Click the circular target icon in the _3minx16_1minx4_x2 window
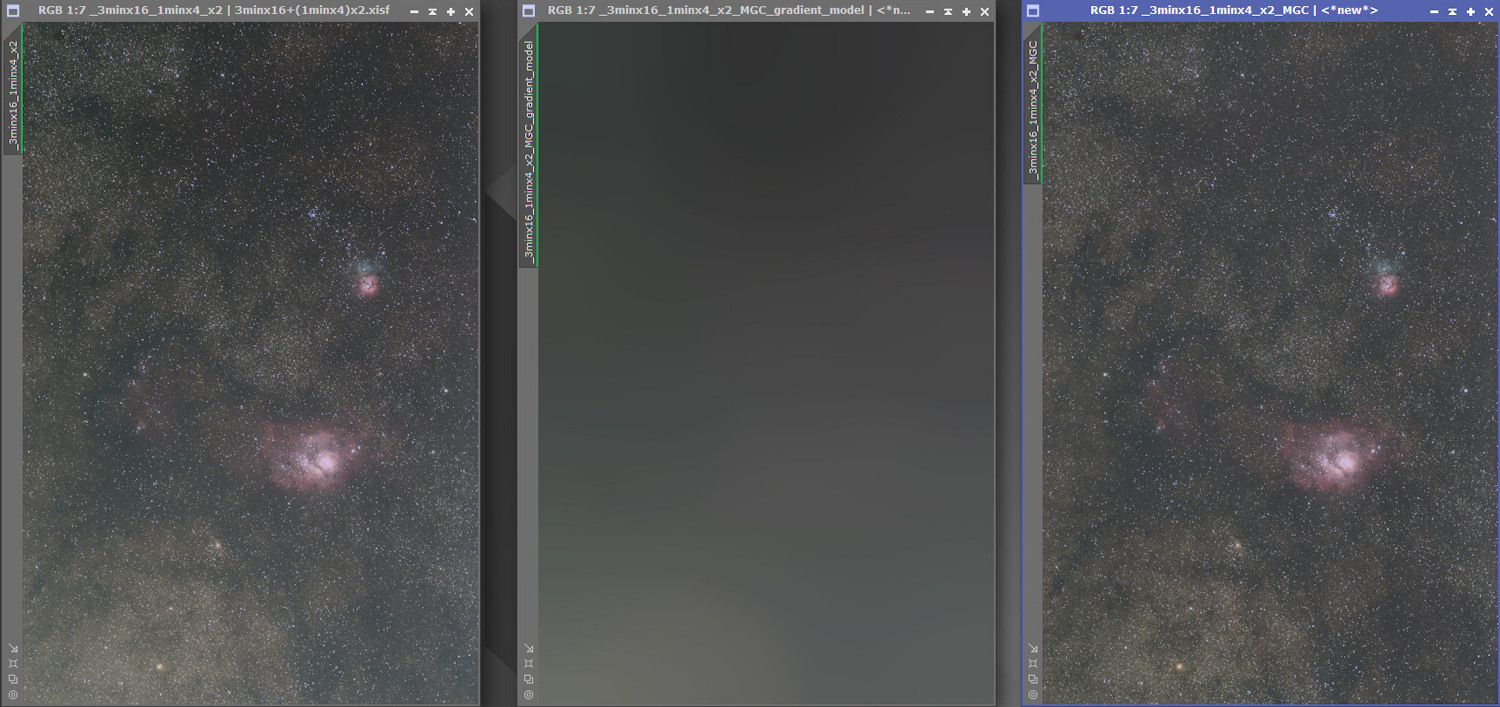 pos(12,694)
